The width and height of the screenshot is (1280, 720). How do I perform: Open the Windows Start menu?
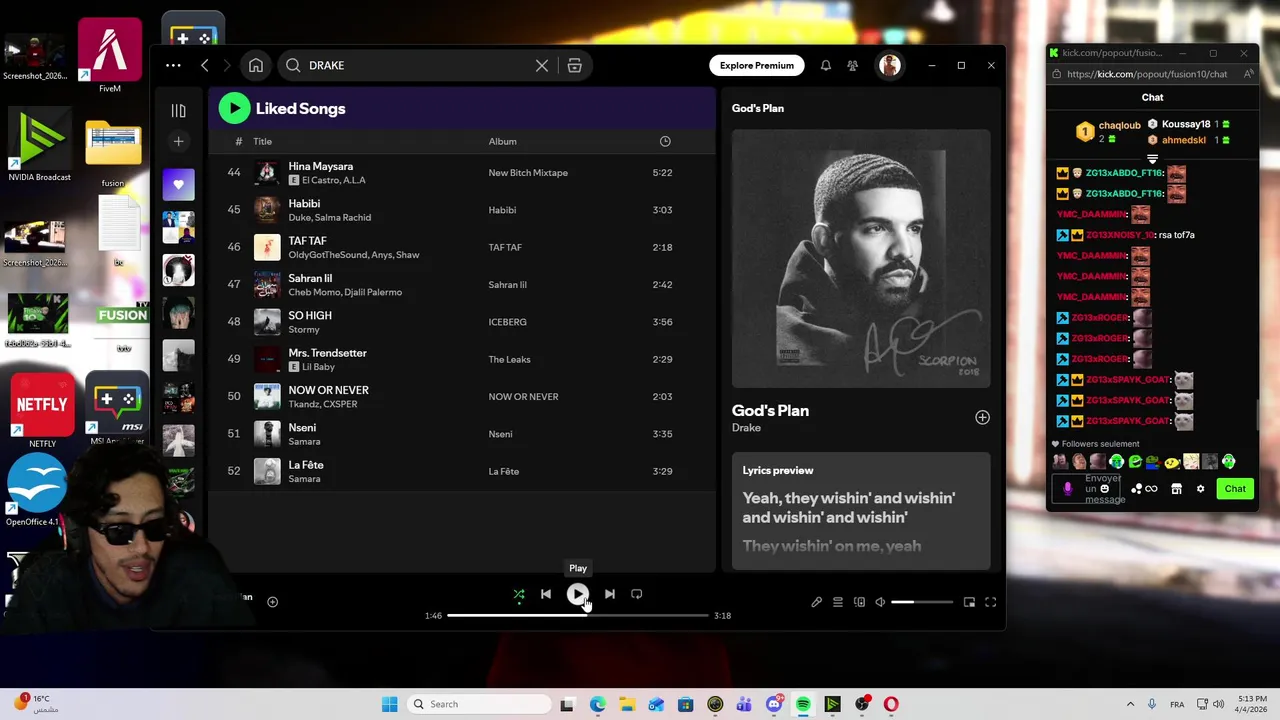389,704
